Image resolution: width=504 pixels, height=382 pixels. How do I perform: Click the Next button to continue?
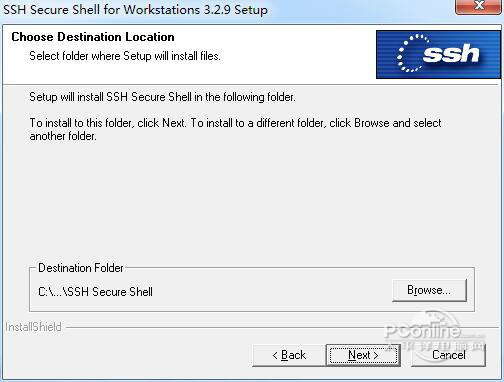tap(363, 355)
